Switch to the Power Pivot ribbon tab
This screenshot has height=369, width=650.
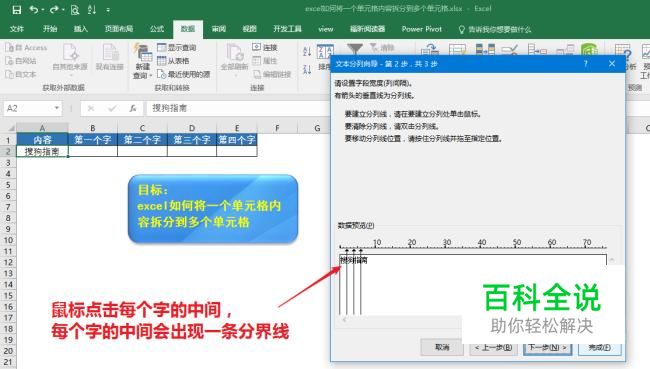coord(422,29)
